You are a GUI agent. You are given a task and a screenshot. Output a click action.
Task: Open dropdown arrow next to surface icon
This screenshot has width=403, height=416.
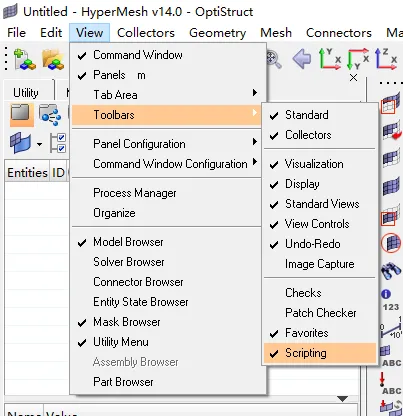39,144
